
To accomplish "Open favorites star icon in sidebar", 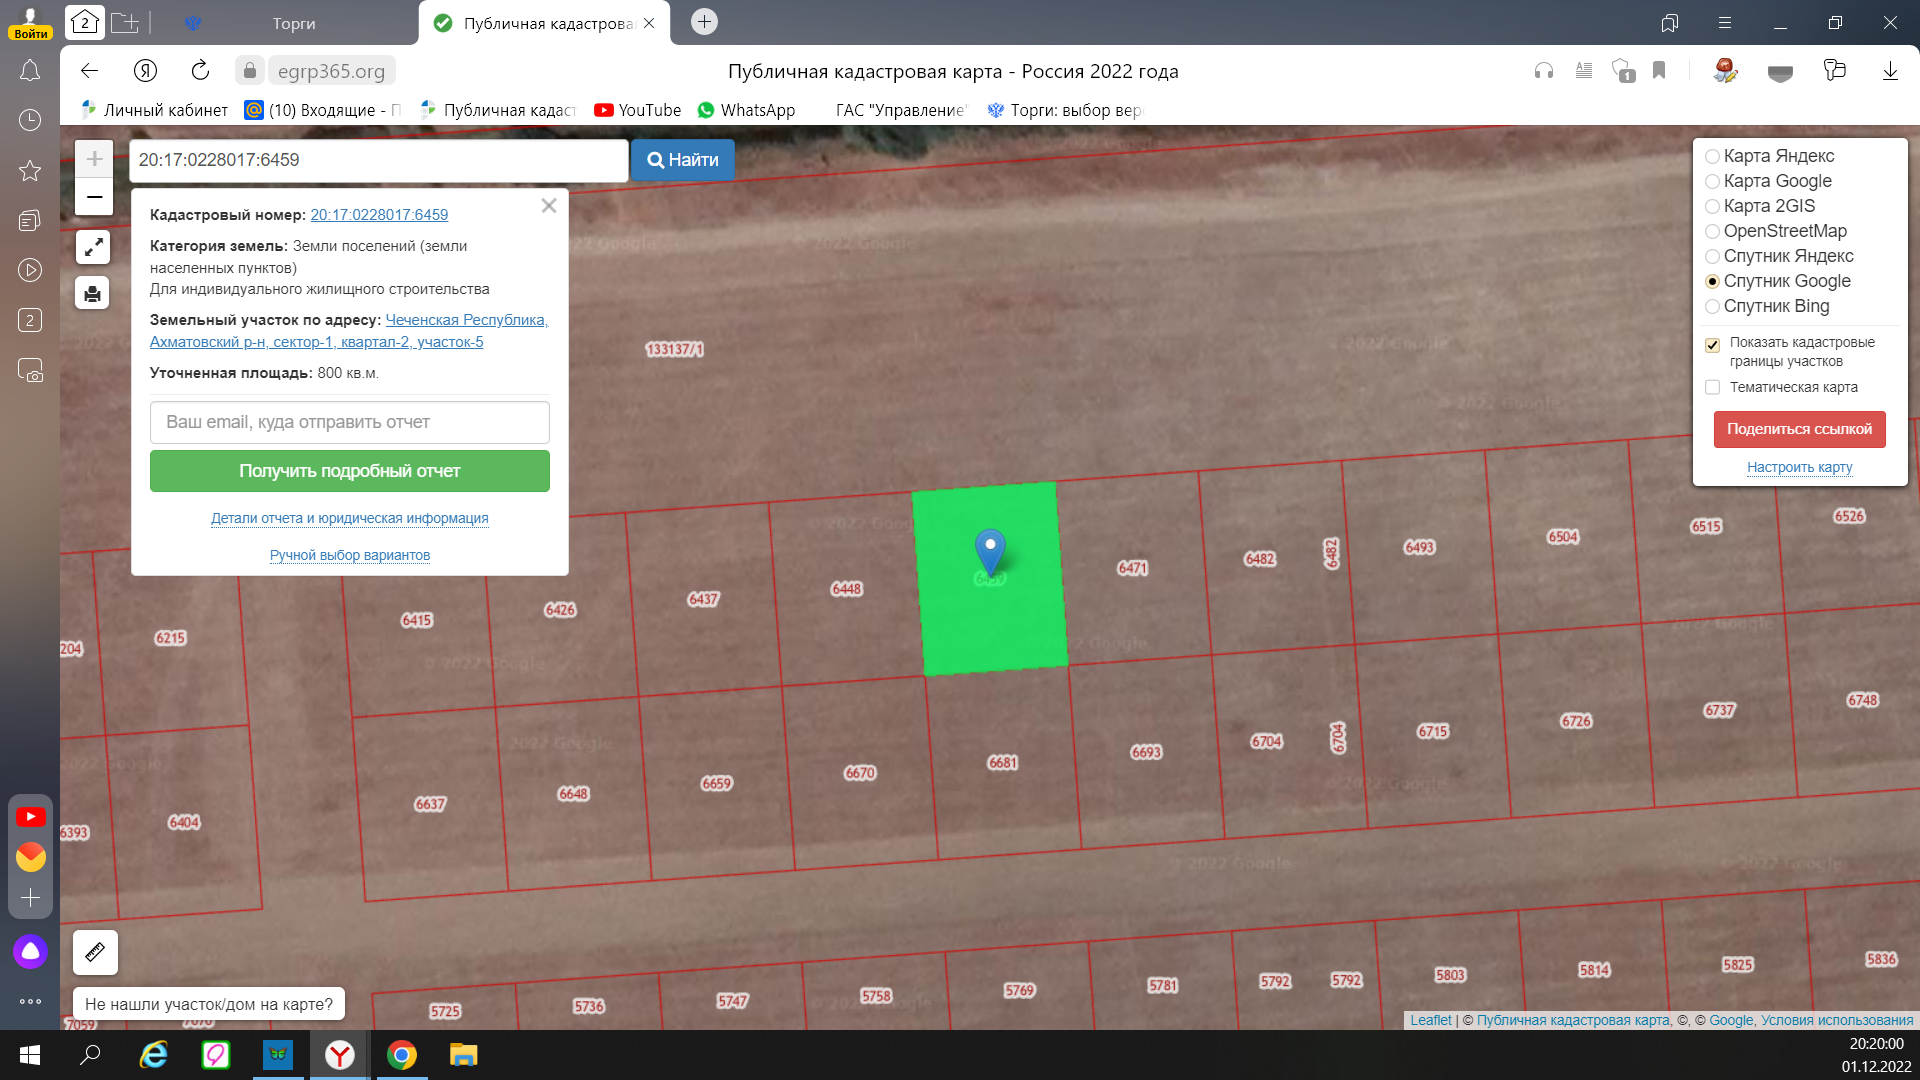I will click(30, 171).
